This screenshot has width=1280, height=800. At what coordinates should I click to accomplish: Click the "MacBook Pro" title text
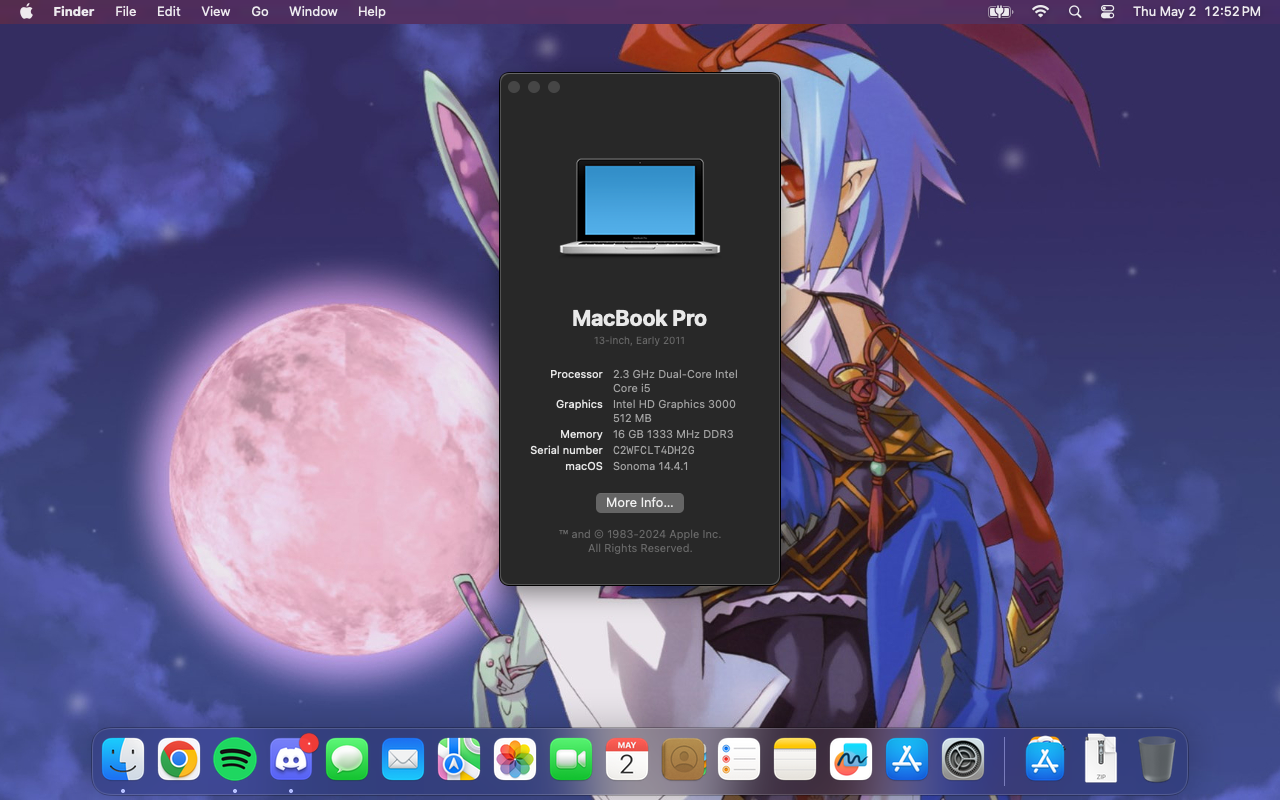point(640,318)
